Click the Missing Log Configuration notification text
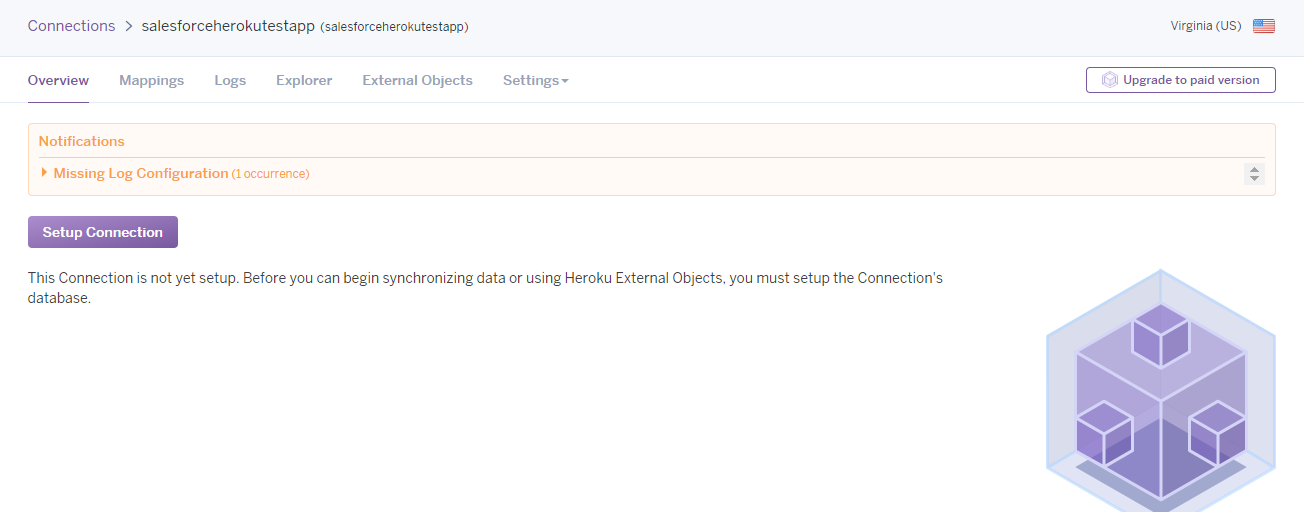 point(141,173)
